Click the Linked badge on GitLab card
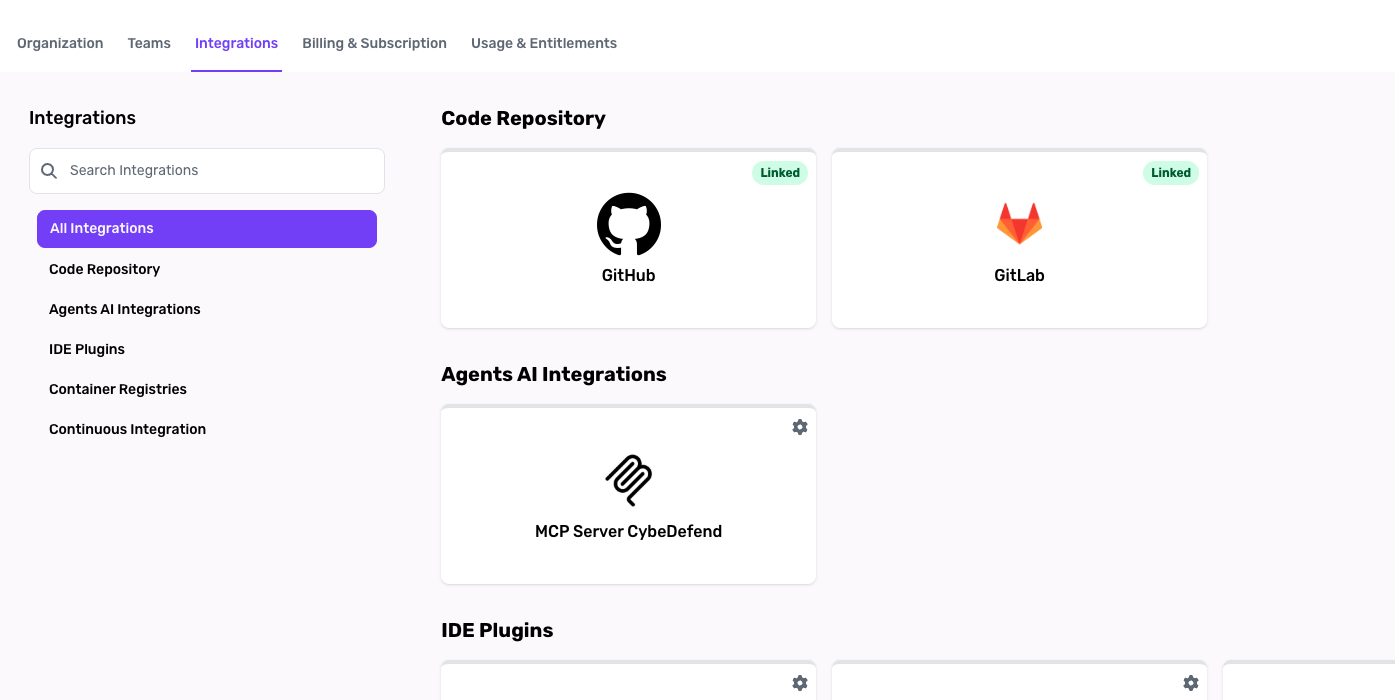Screen dimensions: 1395x700 1171,173
